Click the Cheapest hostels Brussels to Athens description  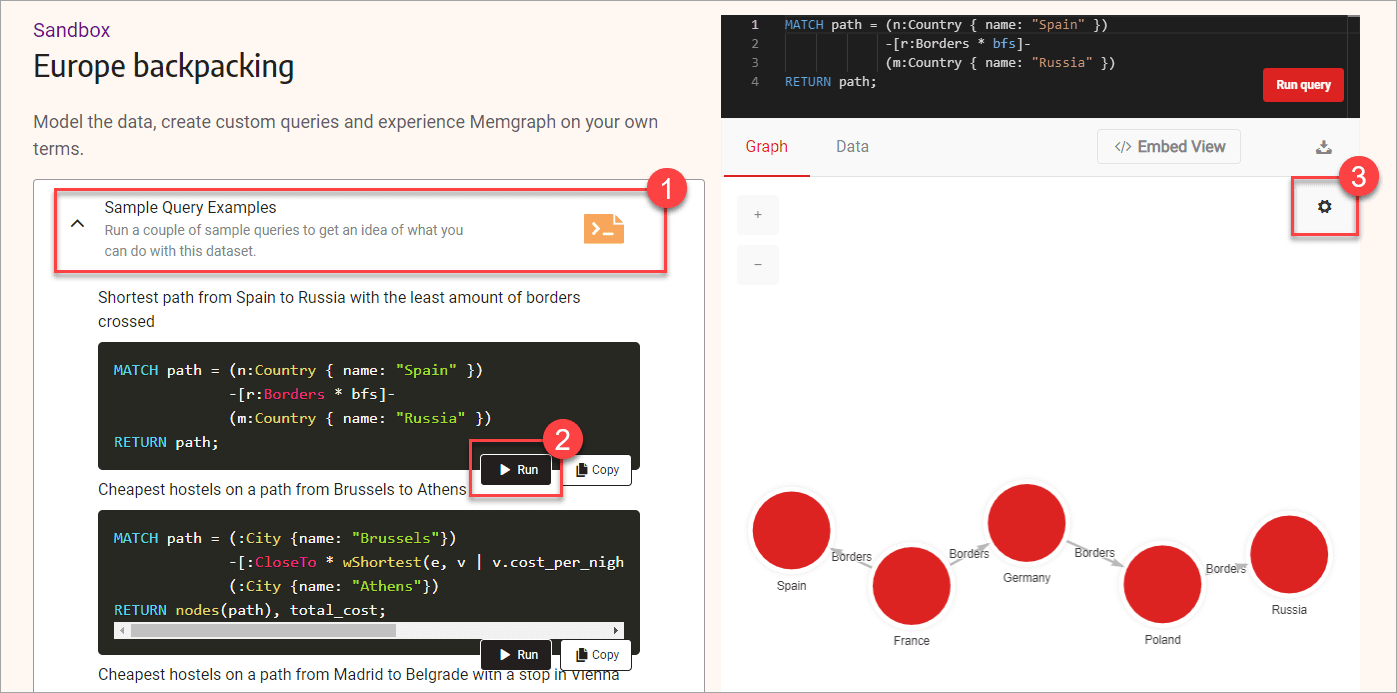coord(282,489)
